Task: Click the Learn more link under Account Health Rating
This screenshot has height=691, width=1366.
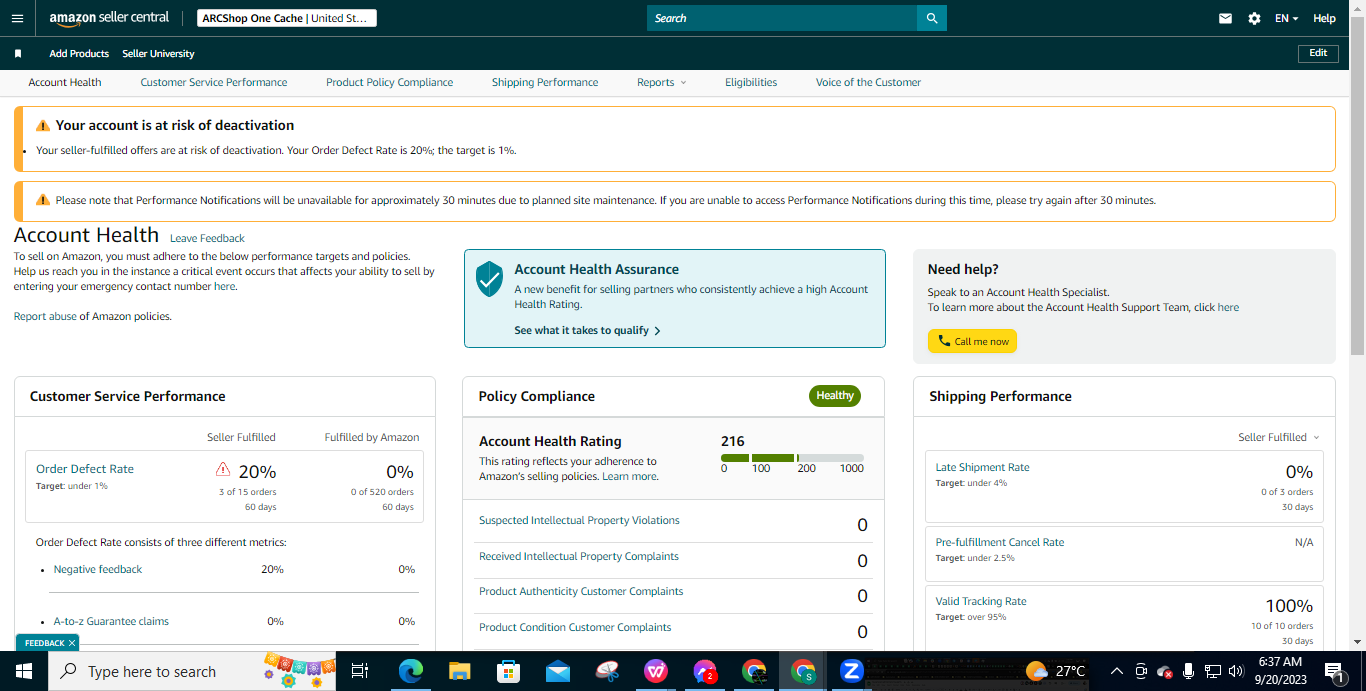Action: (x=630, y=477)
